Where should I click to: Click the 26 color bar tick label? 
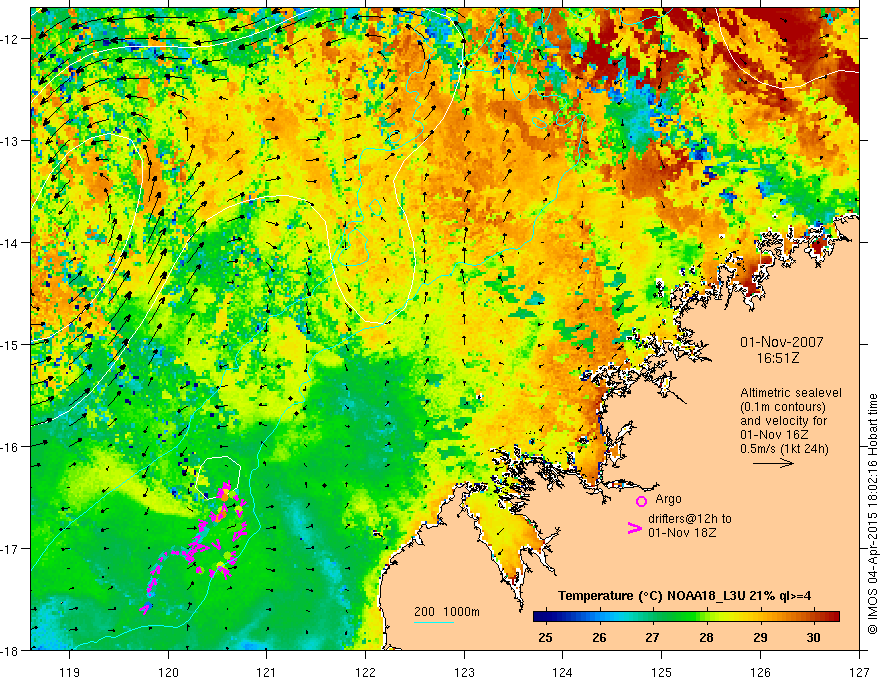(x=599, y=637)
